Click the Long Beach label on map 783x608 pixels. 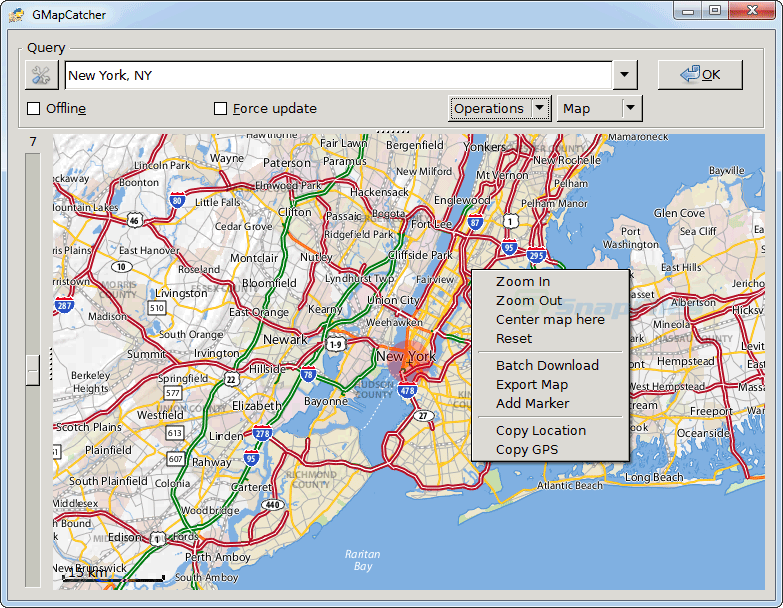pyautogui.click(x=654, y=478)
